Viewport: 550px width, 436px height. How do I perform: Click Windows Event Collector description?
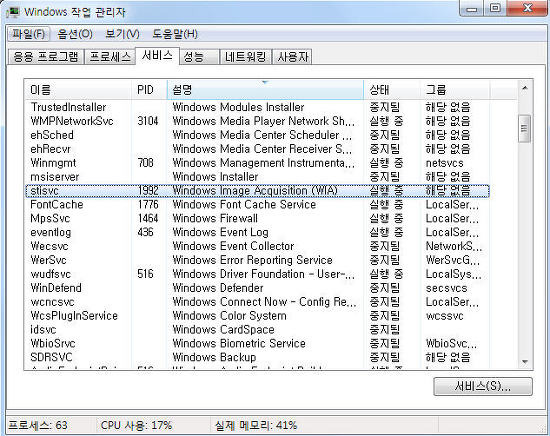coord(233,246)
